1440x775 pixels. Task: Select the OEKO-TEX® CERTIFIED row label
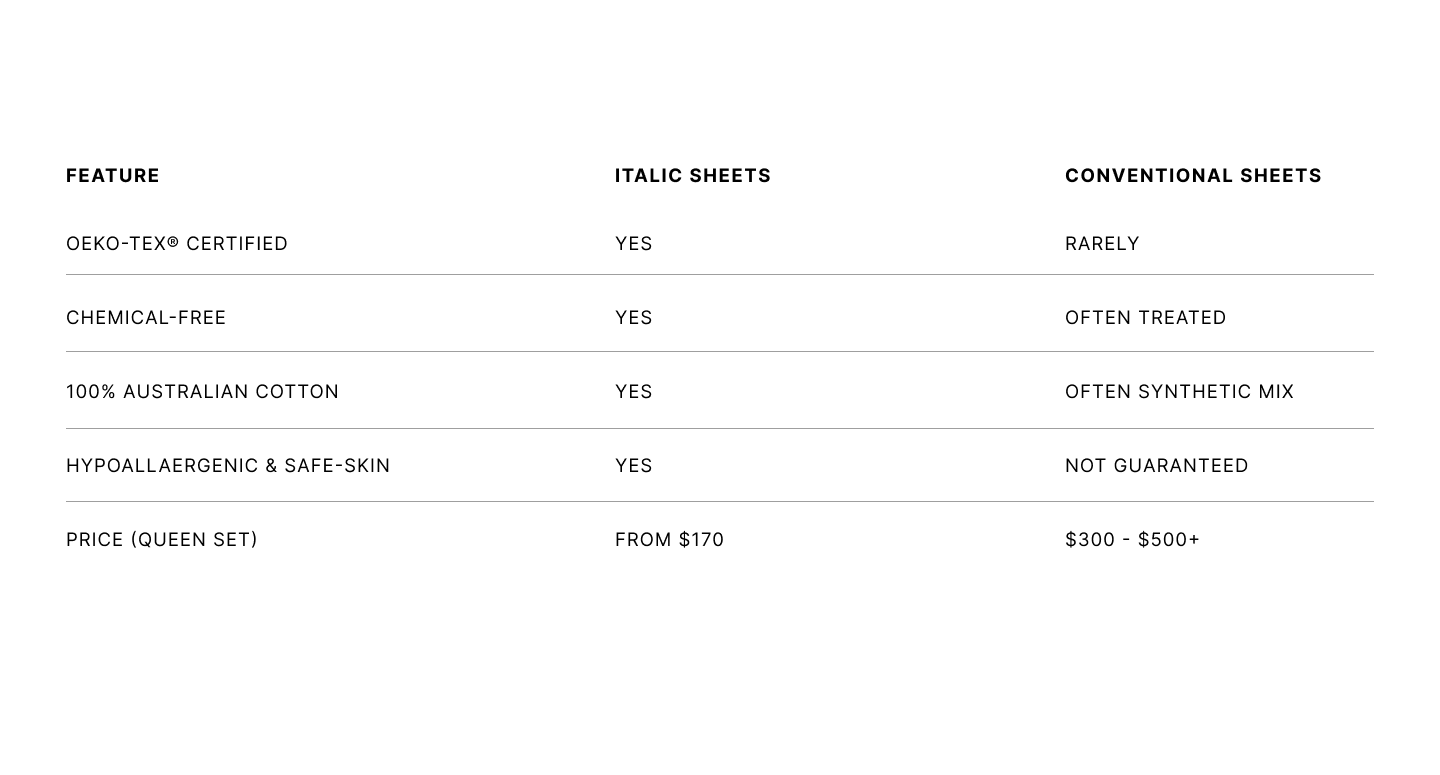pos(177,244)
